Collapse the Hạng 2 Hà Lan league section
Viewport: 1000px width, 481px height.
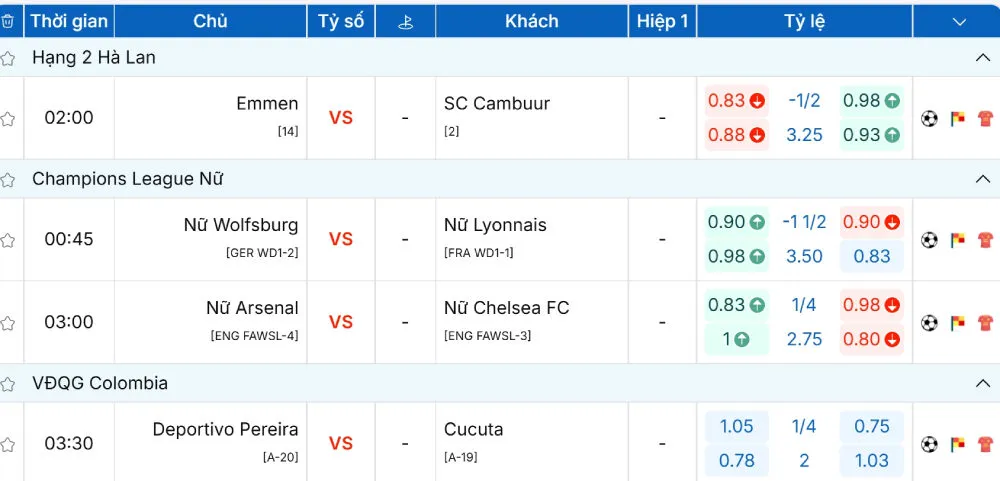pos(982,58)
